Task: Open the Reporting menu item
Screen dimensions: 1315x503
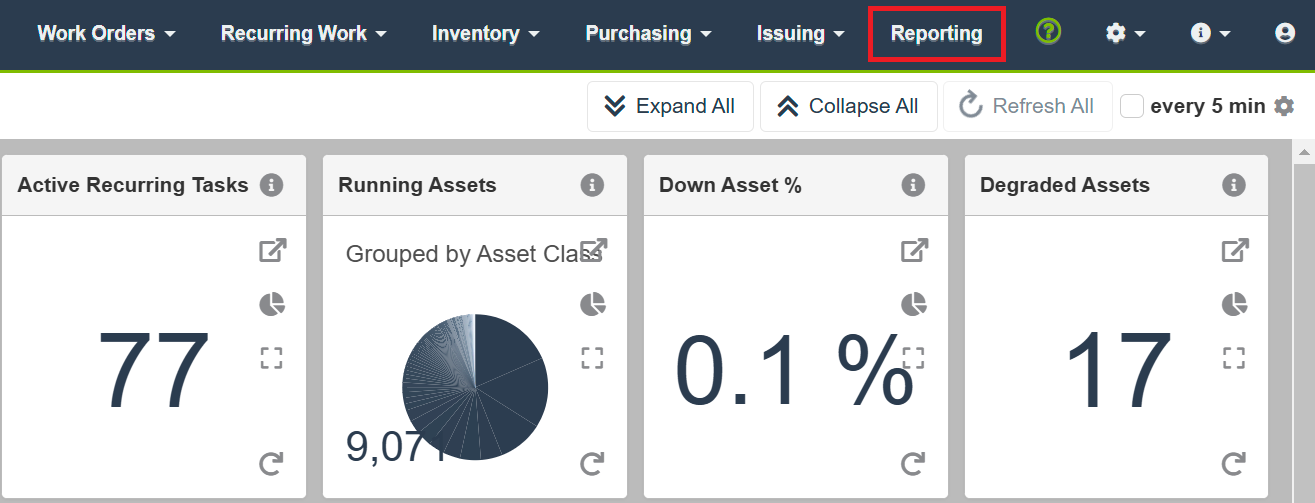Action: click(936, 33)
